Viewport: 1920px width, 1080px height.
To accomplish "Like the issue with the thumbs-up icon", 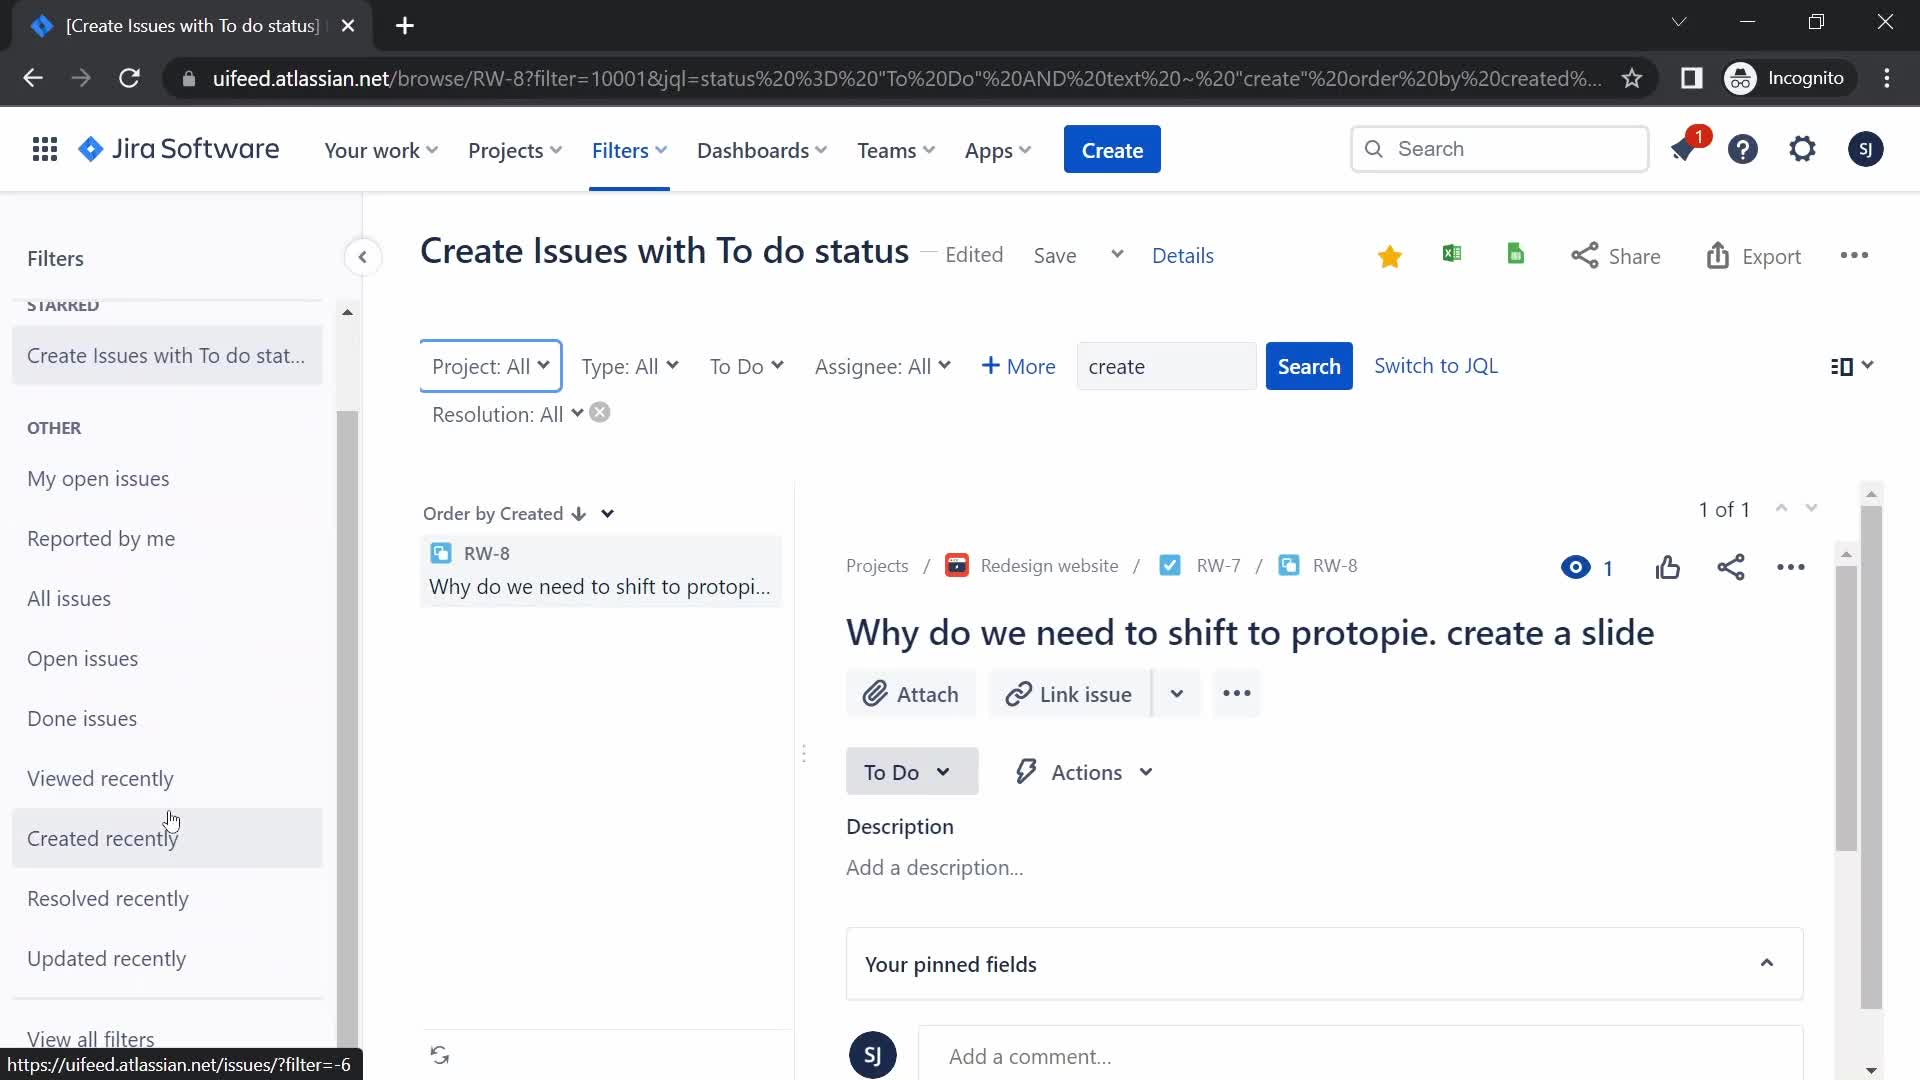I will 1668,568.
